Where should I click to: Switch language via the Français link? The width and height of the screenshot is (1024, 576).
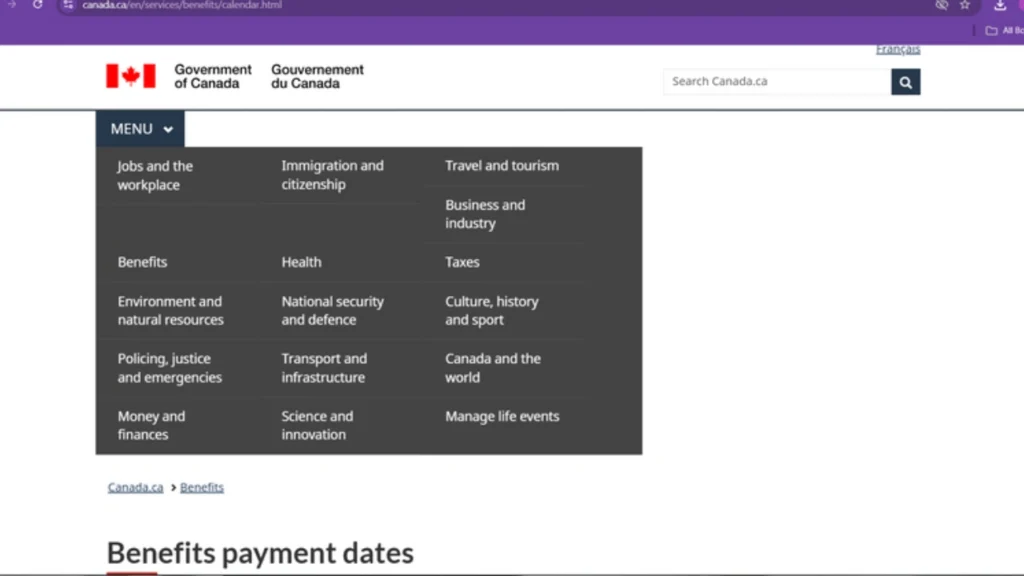pyautogui.click(x=897, y=50)
